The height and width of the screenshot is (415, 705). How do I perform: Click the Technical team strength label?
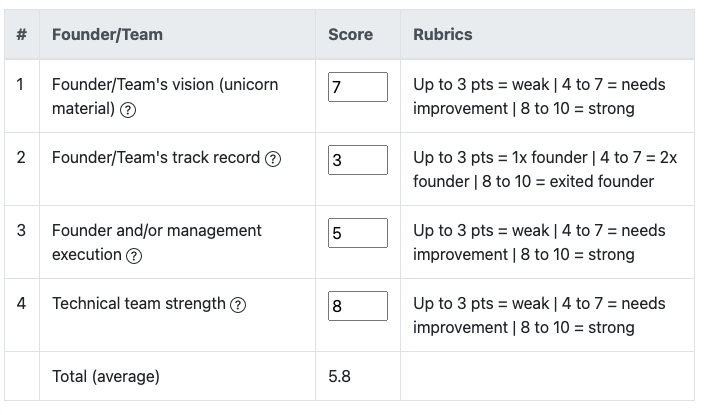tap(138, 304)
